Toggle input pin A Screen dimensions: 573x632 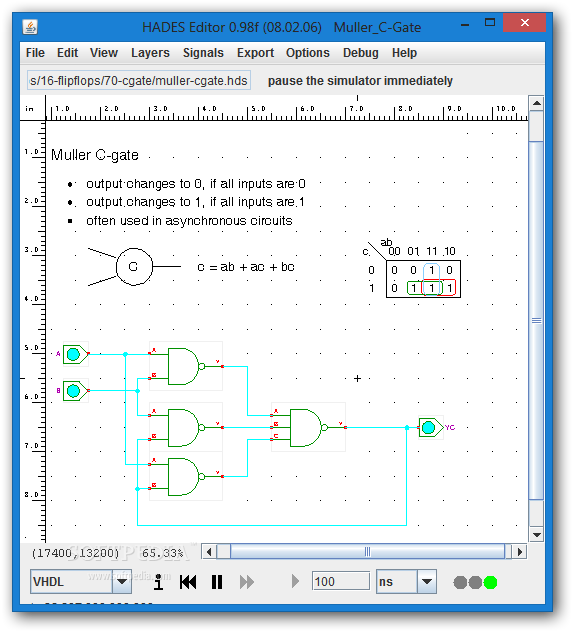tap(75, 354)
